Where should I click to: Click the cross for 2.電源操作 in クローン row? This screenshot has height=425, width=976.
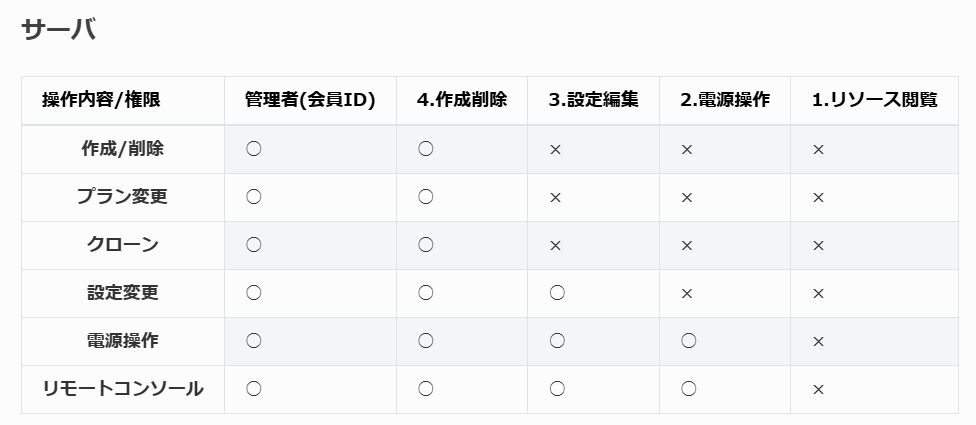pos(687,246)
